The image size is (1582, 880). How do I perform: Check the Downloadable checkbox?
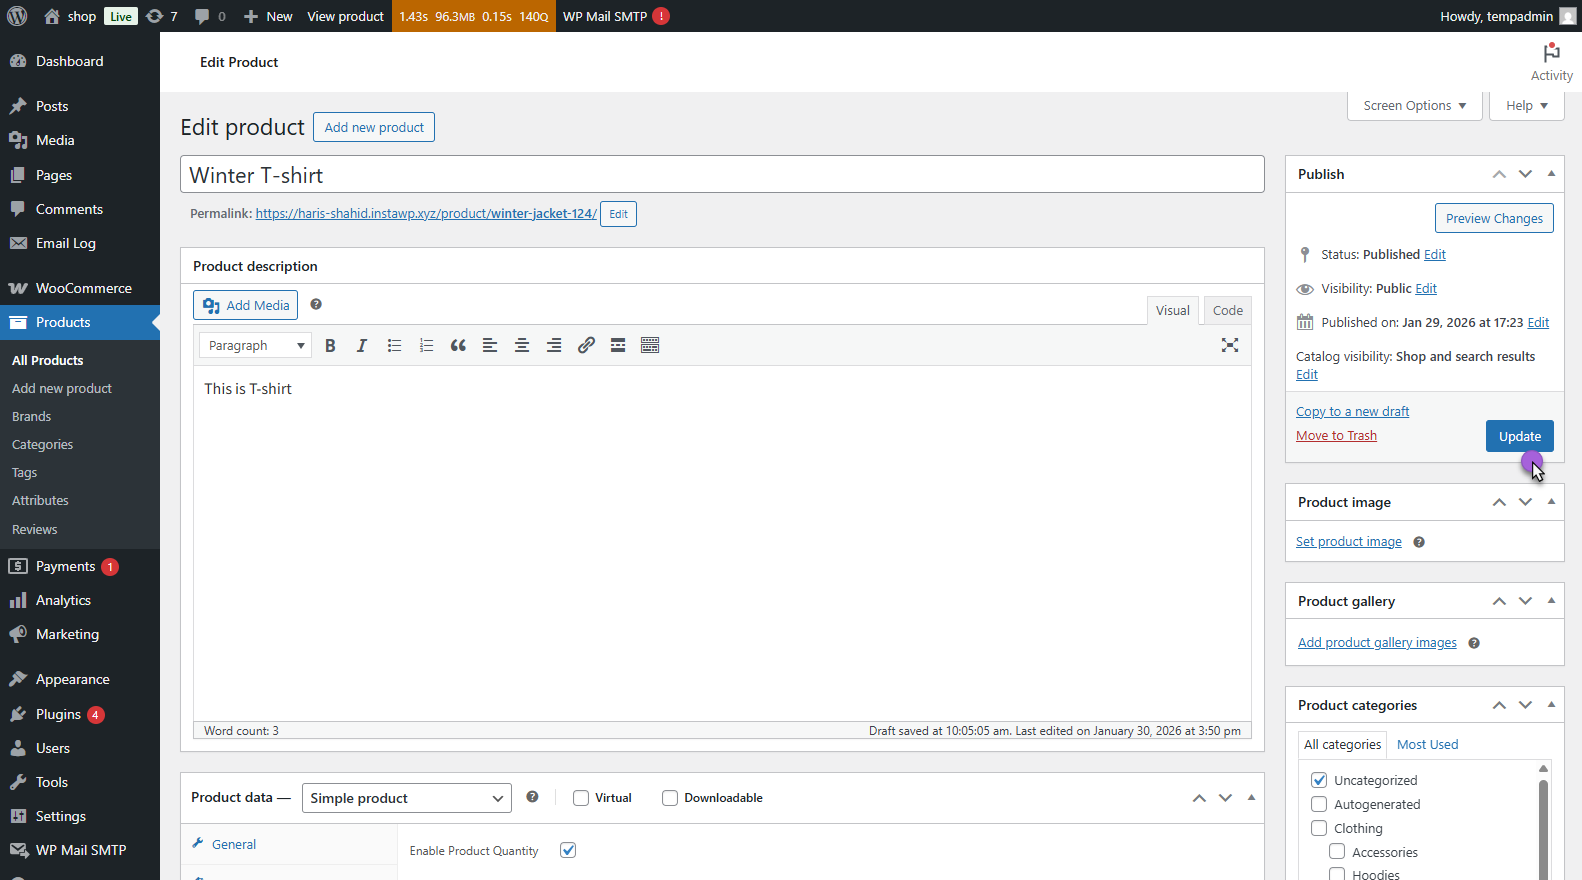pos(670,798)
